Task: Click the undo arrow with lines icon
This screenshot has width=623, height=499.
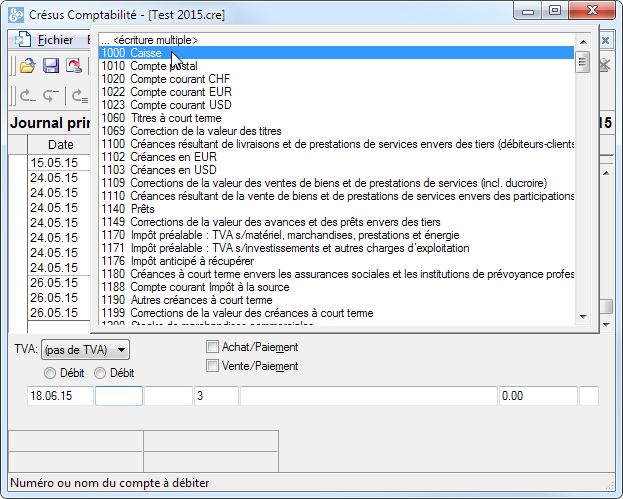Action: click(x=79, y=96)
